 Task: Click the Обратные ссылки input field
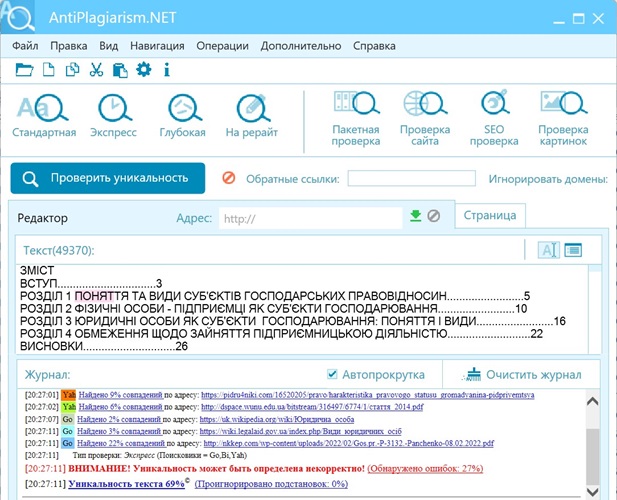click(411, 178)
